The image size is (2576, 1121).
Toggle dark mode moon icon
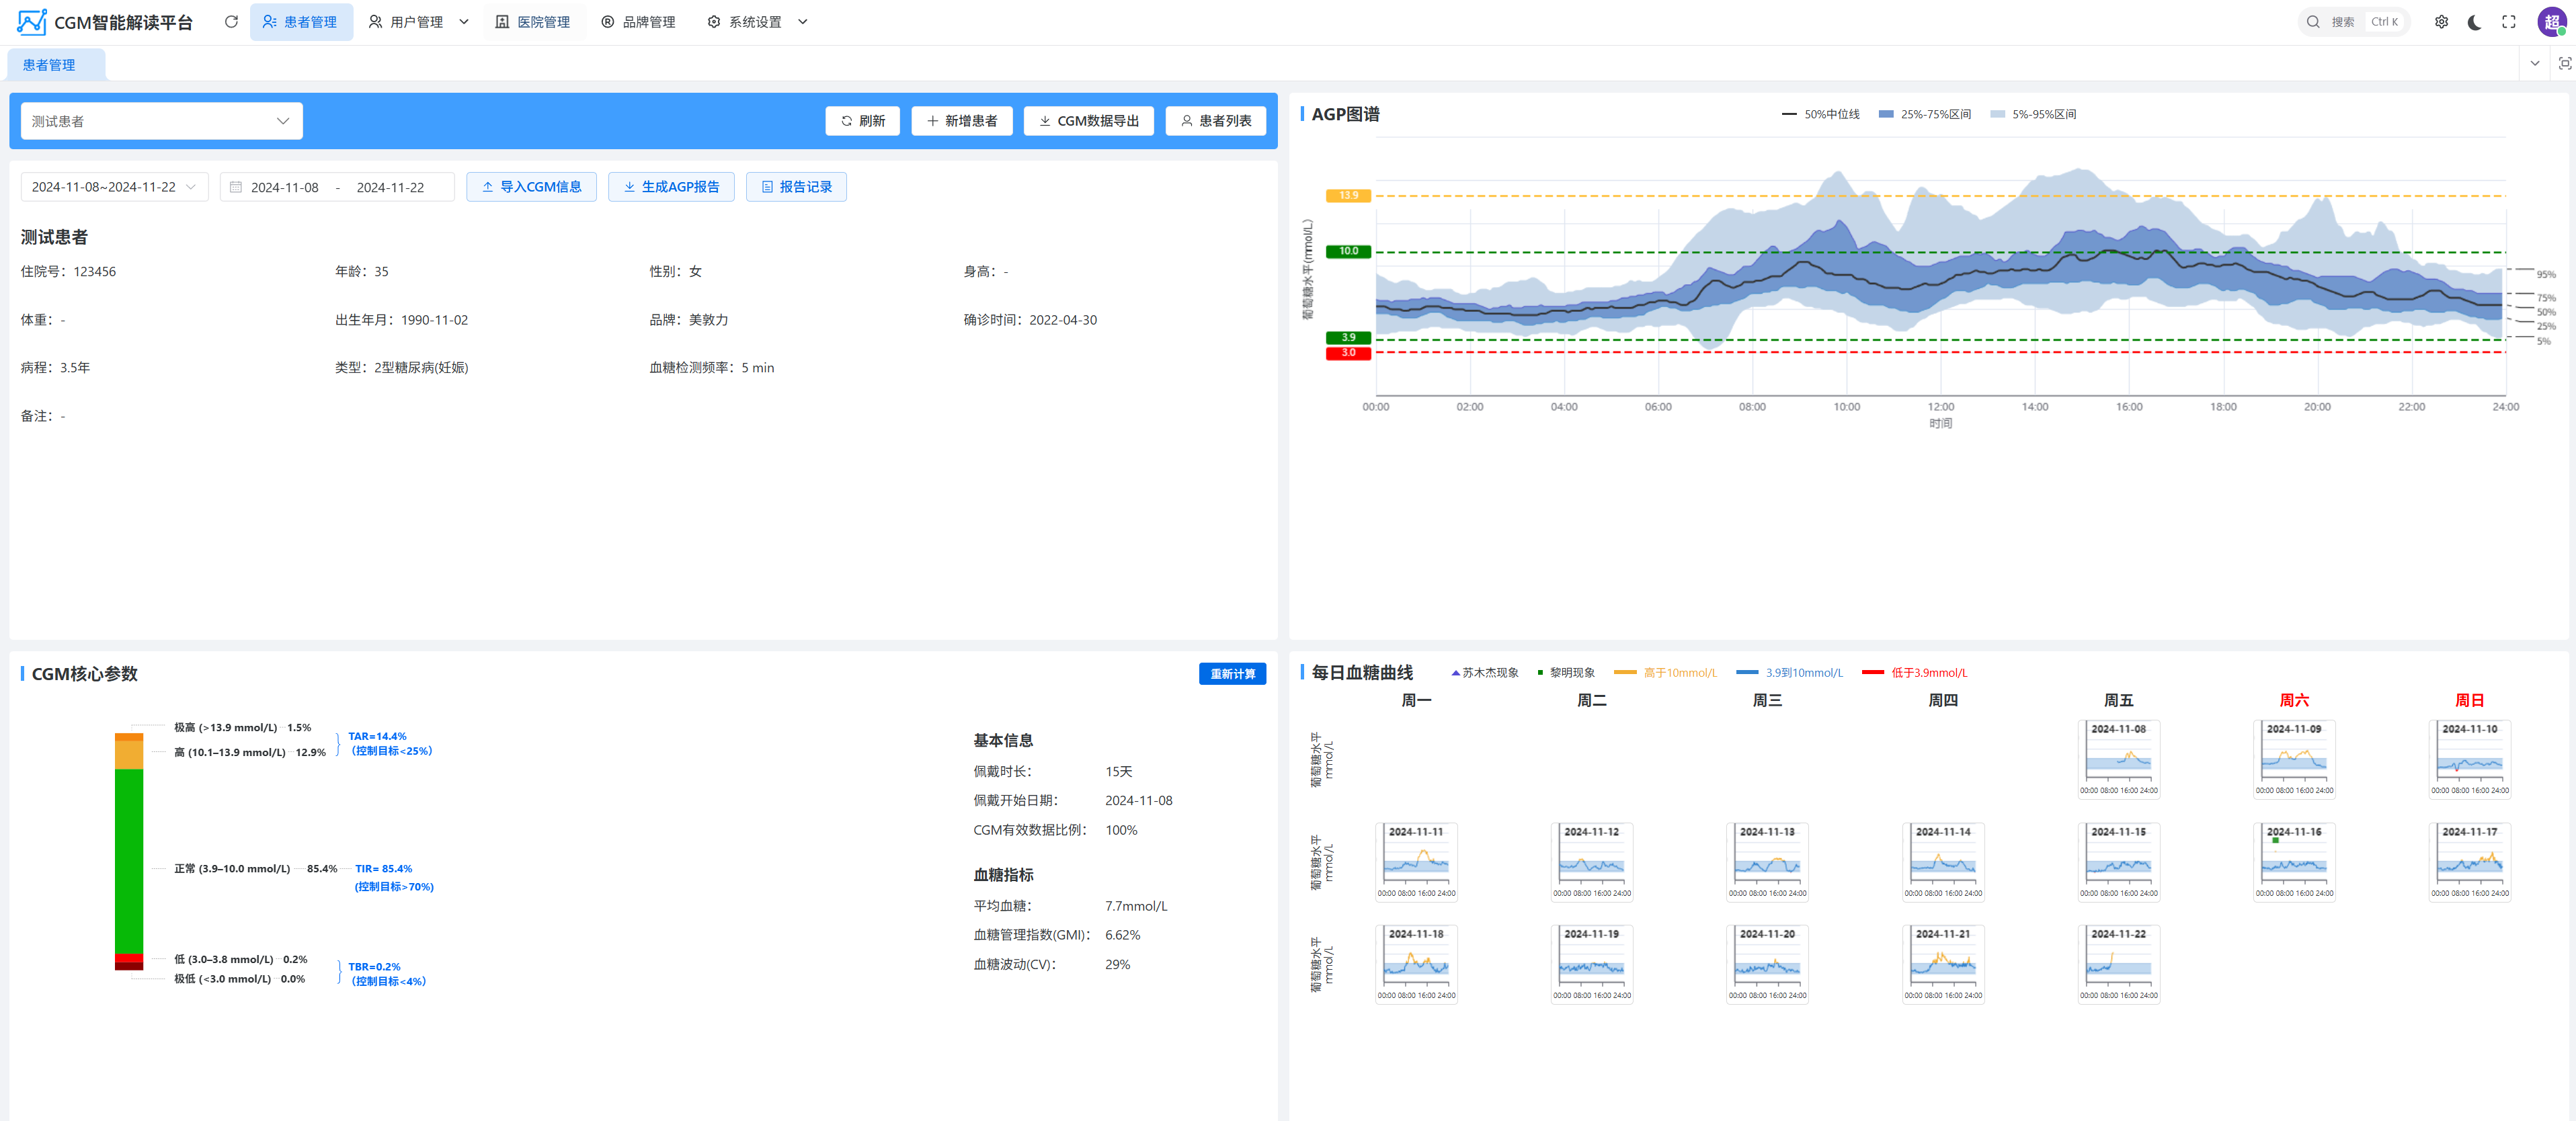(x=2474, y=21)
